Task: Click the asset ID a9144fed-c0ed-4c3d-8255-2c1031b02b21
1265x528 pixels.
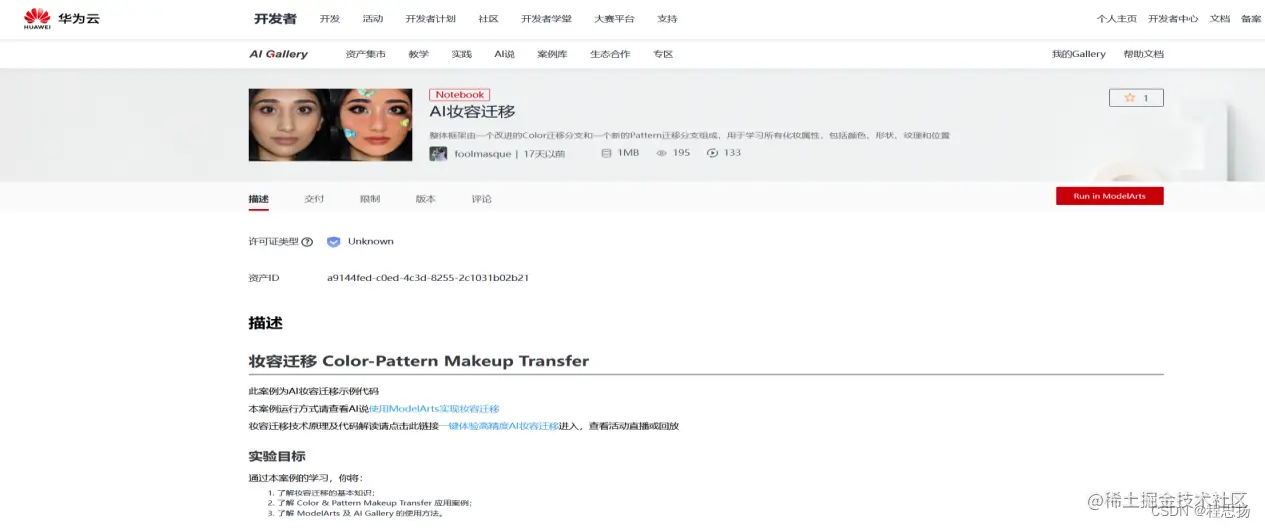Action: [428, 278]
